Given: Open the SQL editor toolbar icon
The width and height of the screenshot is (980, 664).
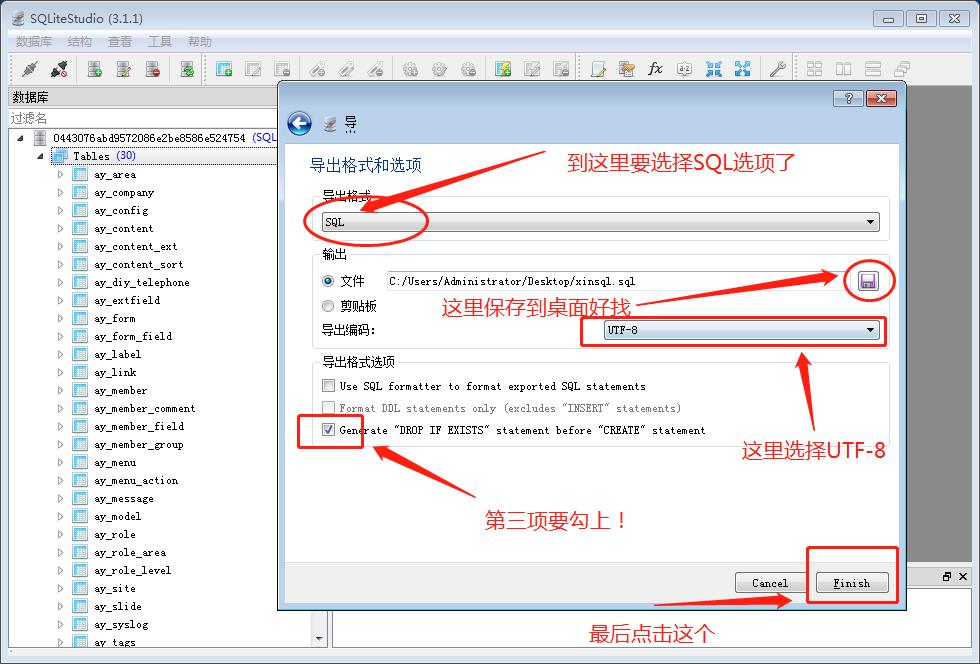Looking at the screenshot, I should tap(598, 69).
